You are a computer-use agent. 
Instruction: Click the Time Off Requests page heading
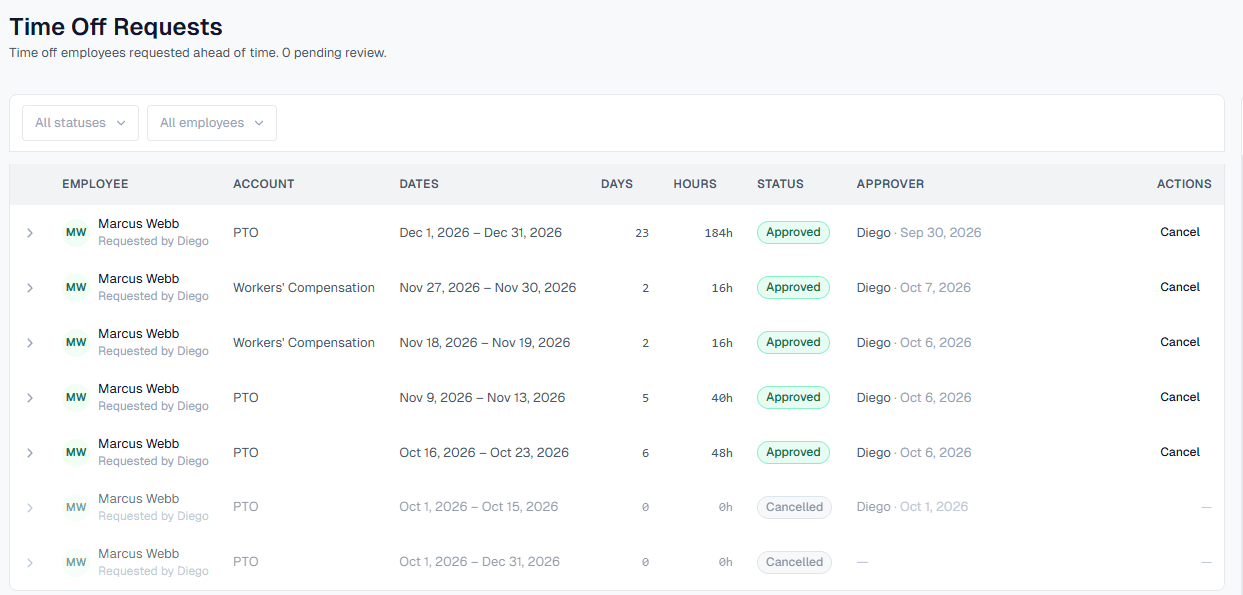pos(116,27)
